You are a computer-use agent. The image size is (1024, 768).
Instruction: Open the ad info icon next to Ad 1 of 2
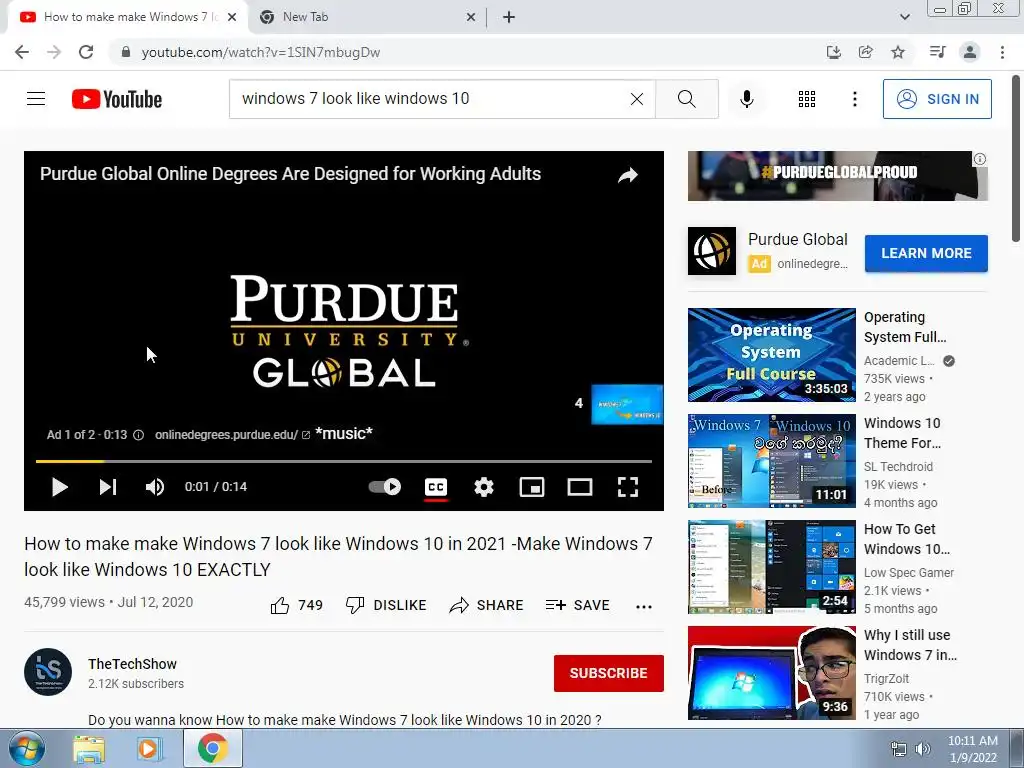click(138, 435)
